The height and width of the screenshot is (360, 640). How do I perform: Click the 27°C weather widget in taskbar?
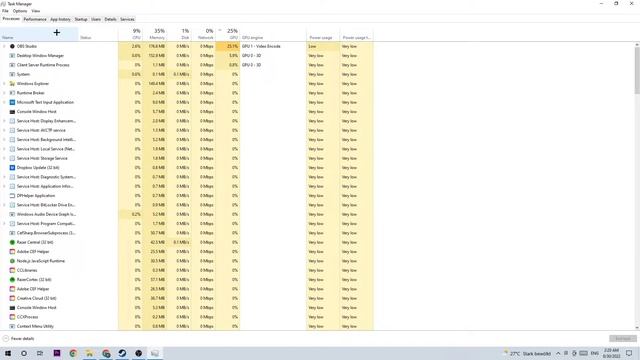[x=527, y=353]
